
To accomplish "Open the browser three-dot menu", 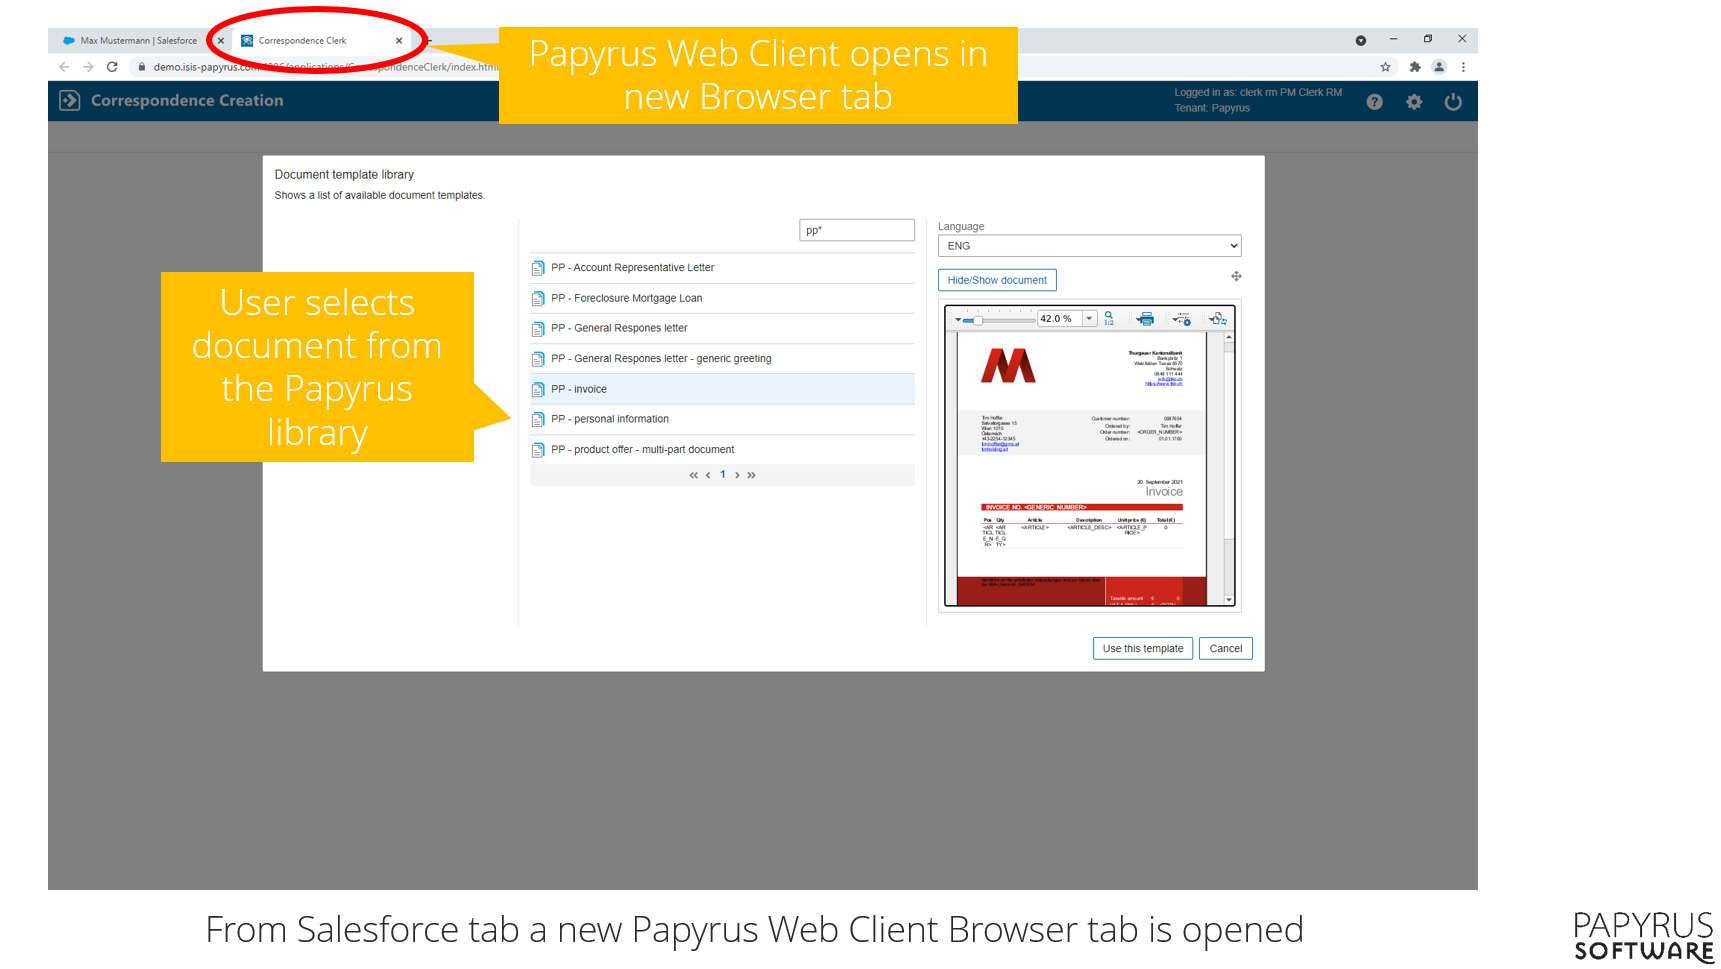I will (1463, 67).
